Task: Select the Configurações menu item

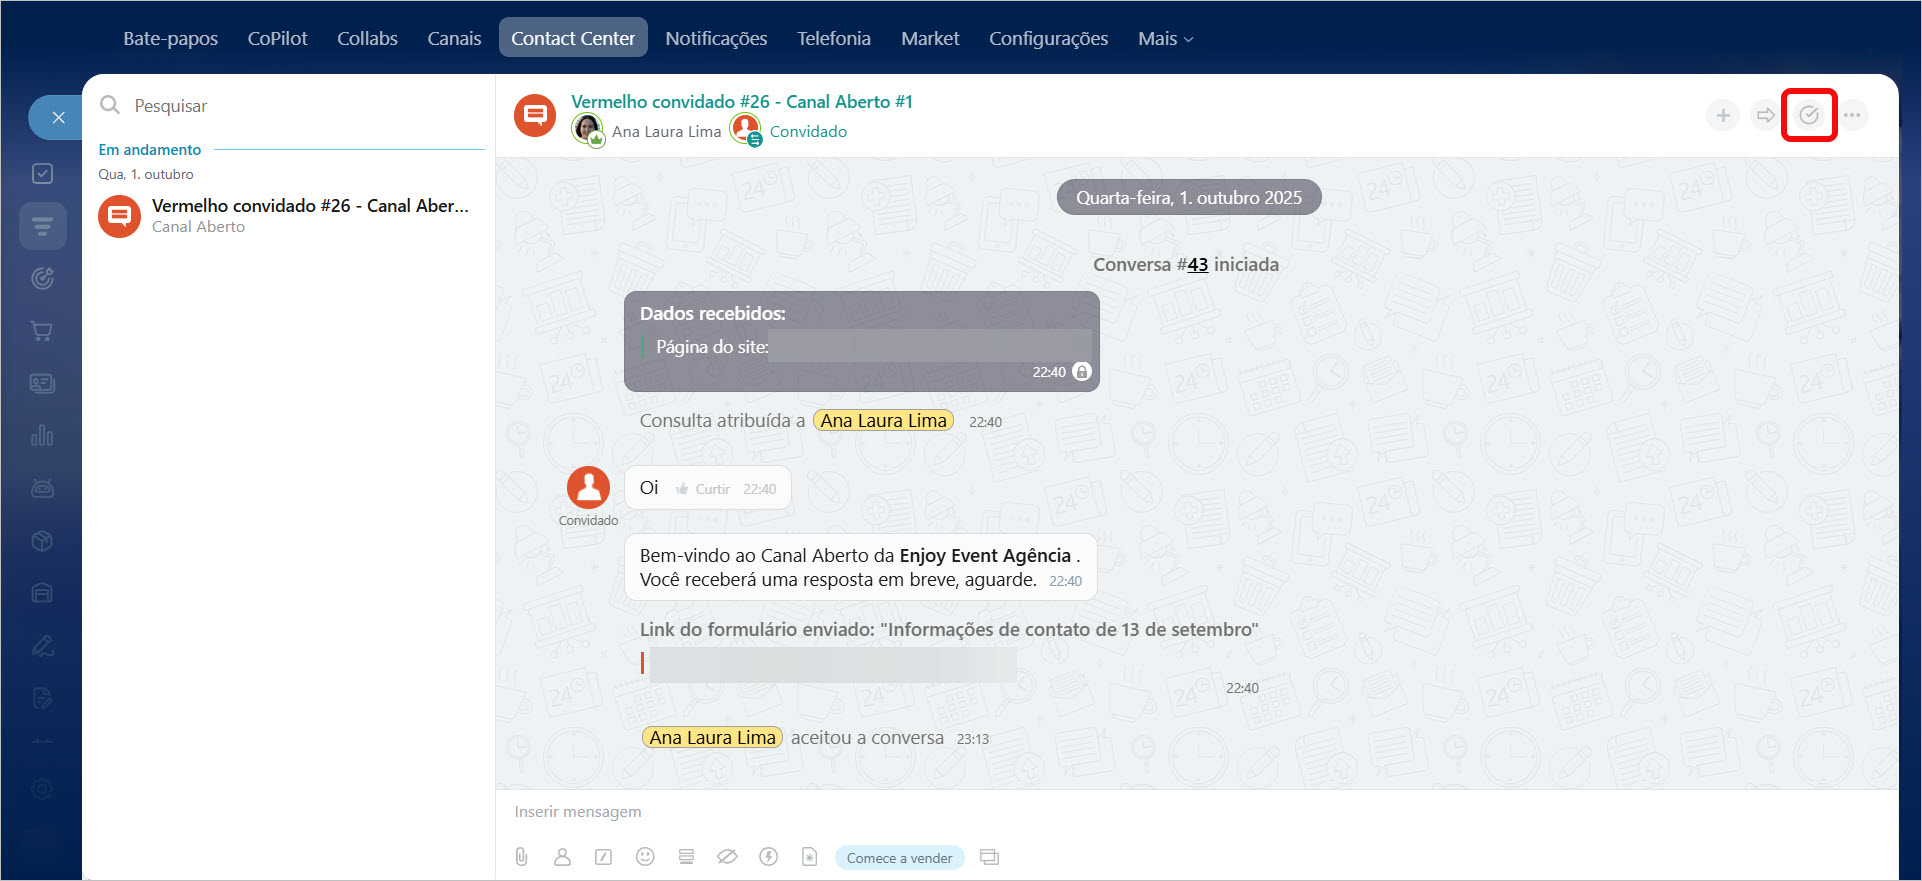Action: (x=1048, y=39)
